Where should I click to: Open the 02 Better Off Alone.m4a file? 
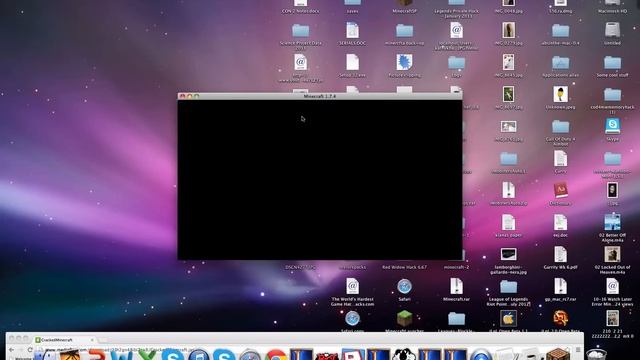[612, 222]
